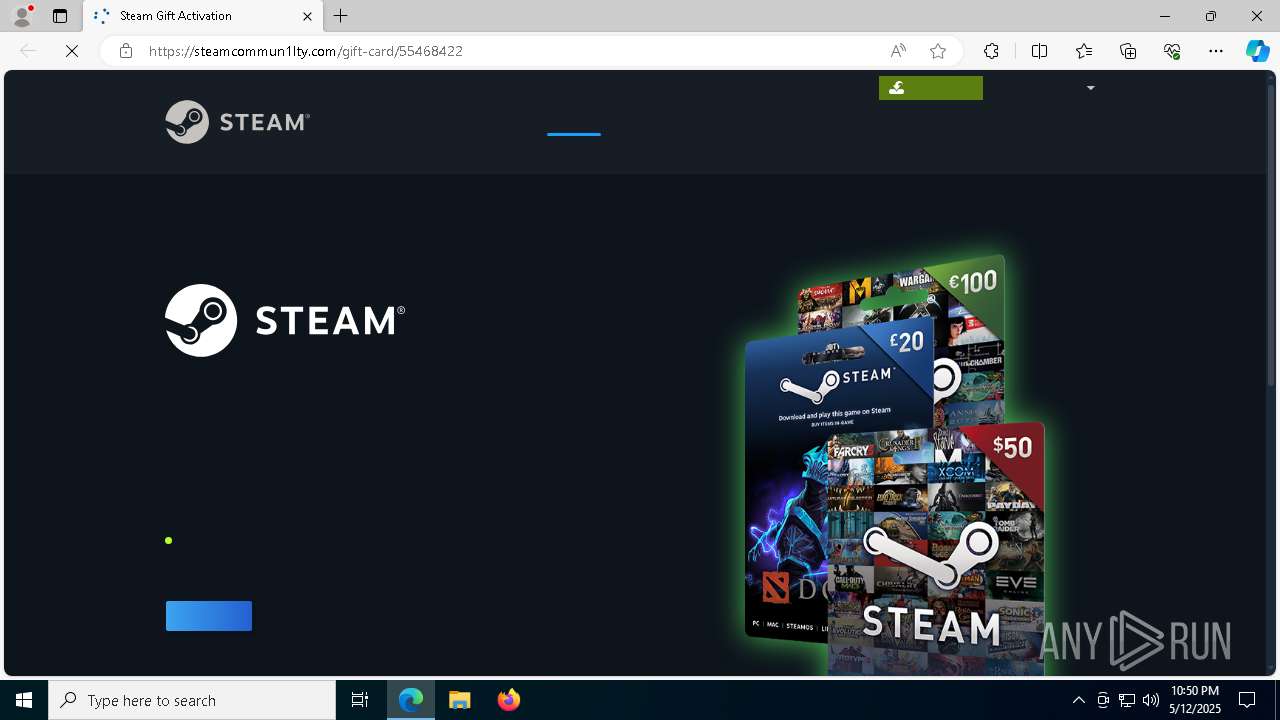Turn on Read aloud icon

[x=897, y=51]
